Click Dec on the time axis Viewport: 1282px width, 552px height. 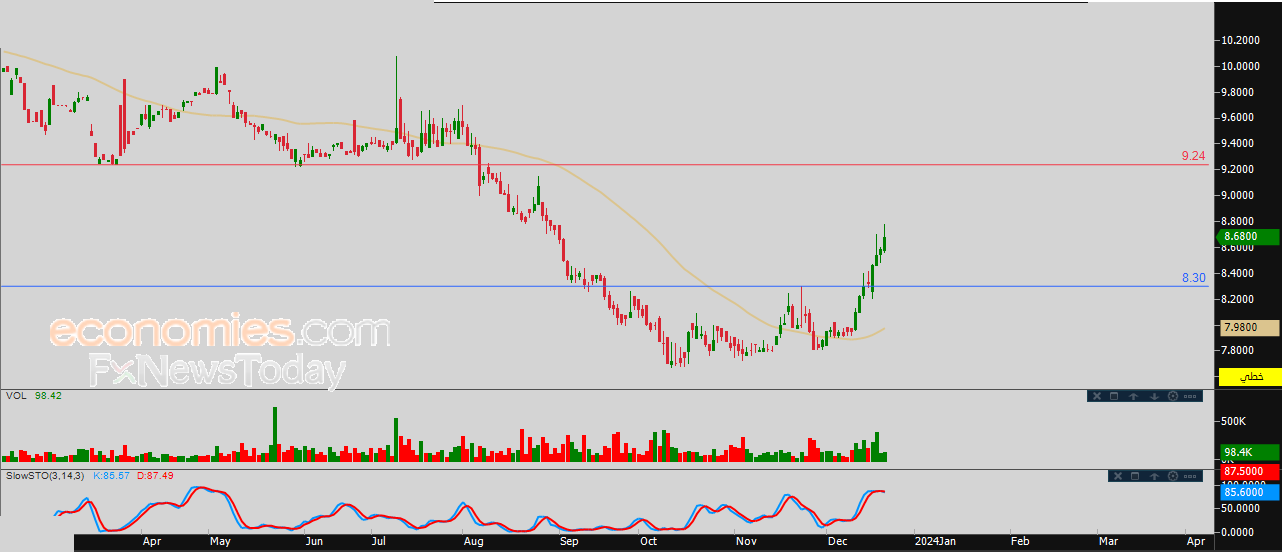836,541
